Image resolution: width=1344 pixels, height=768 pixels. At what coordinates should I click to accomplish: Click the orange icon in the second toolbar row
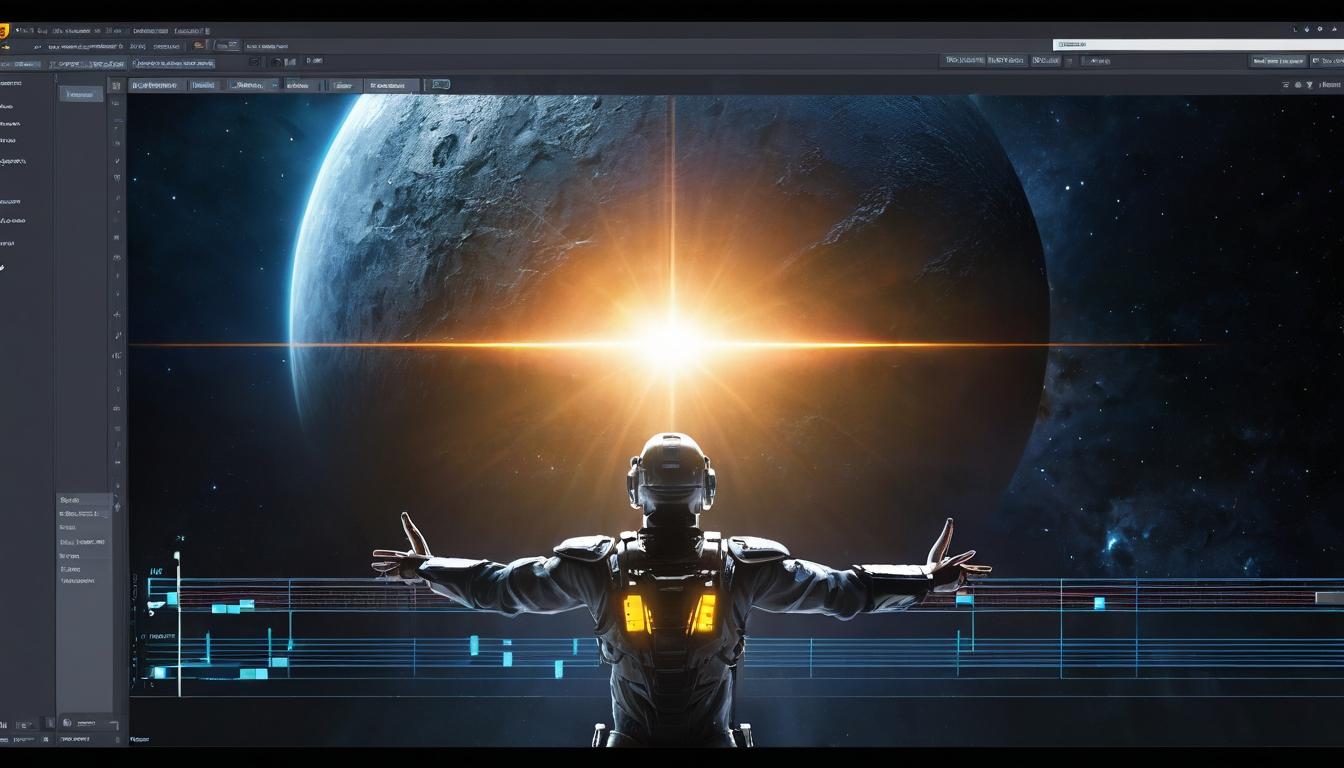198,45
